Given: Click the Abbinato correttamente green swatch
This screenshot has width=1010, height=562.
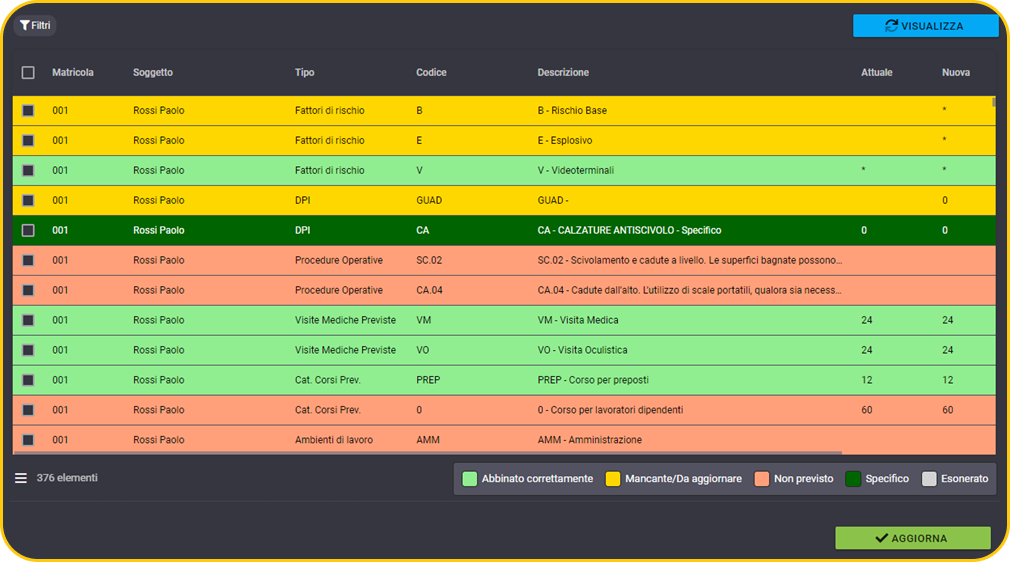Looking at the screenshot, I should (470, 479).
